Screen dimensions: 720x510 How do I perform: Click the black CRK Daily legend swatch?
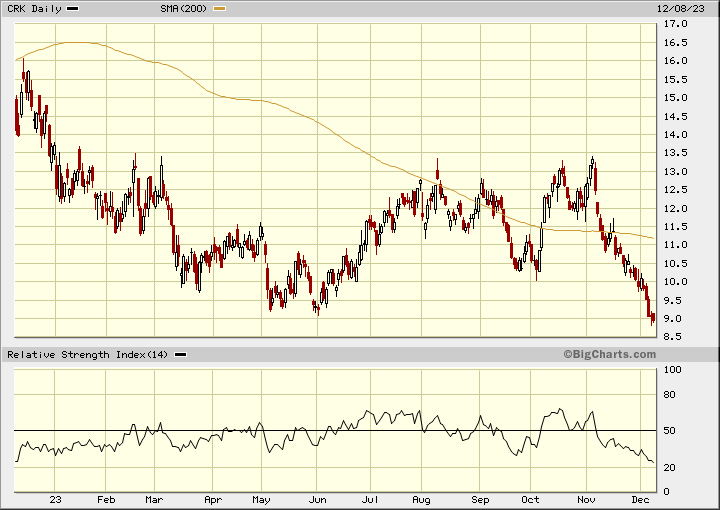click(73, 9)
